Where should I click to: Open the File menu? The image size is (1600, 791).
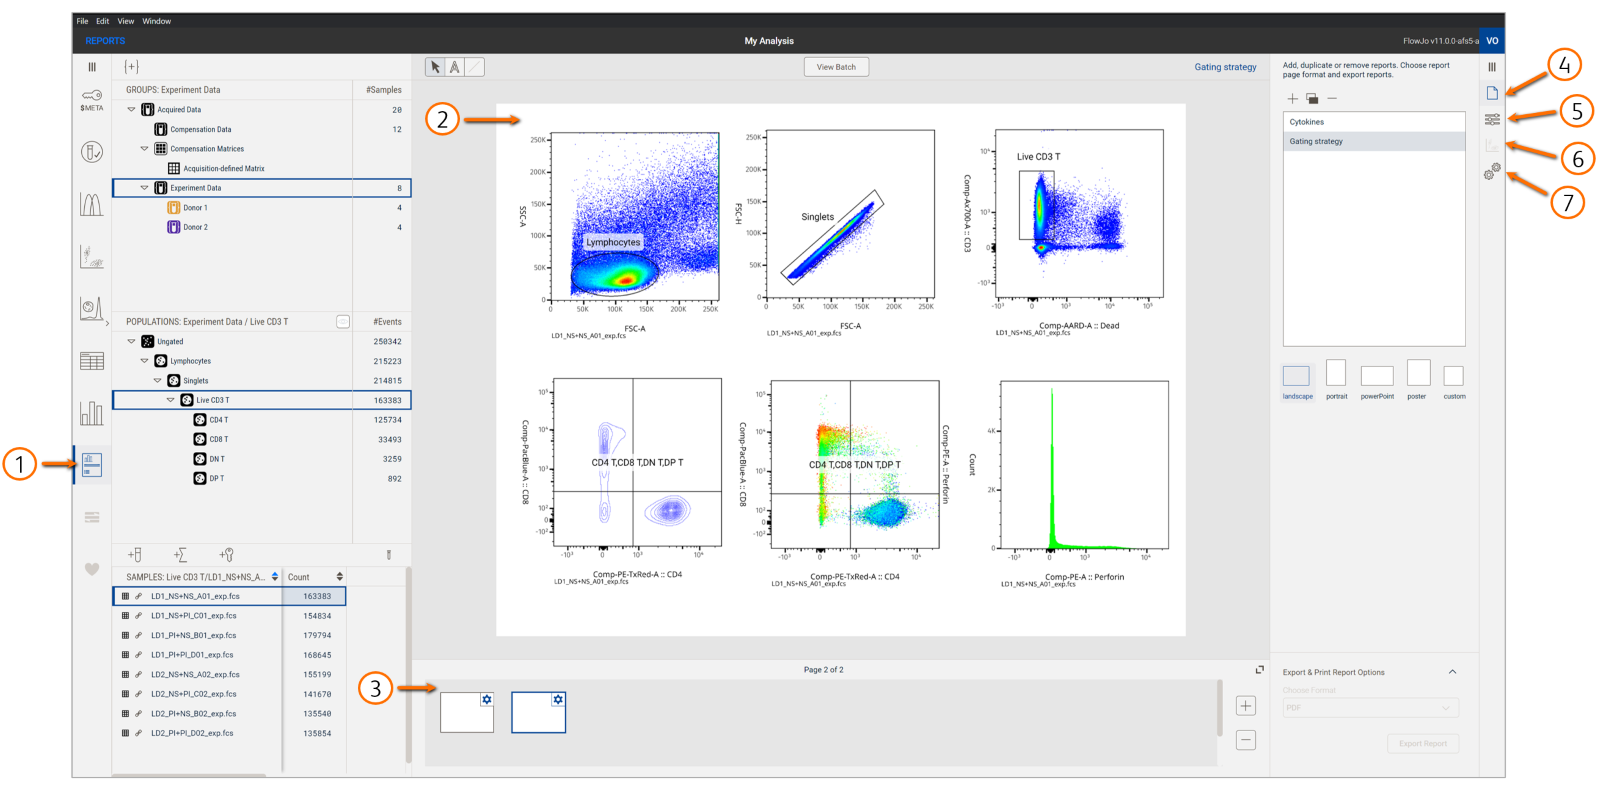pos(82,21)
